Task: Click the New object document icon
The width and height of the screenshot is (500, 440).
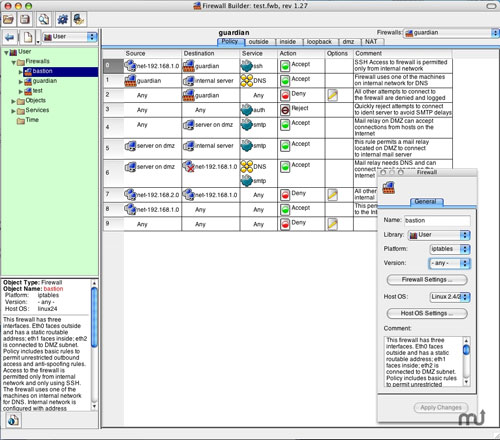Action: [28, 37]
